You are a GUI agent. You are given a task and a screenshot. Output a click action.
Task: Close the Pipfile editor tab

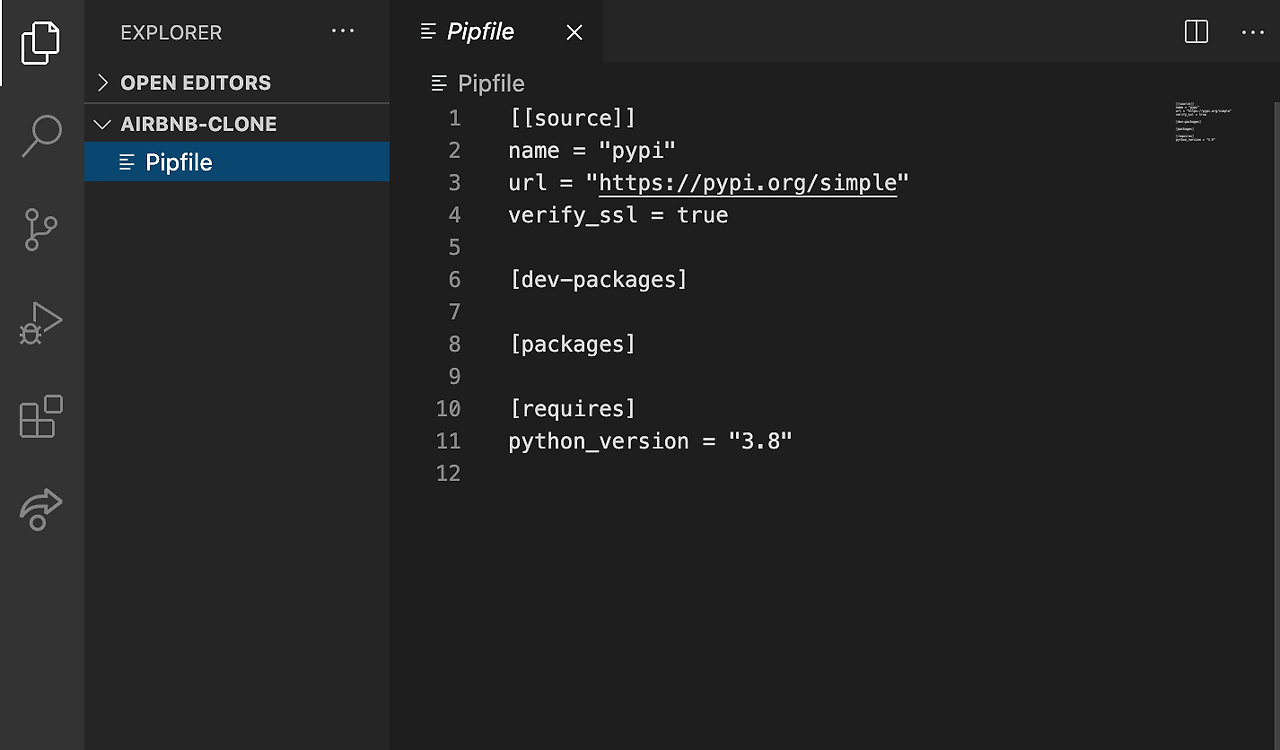click(x=574, y=32)
